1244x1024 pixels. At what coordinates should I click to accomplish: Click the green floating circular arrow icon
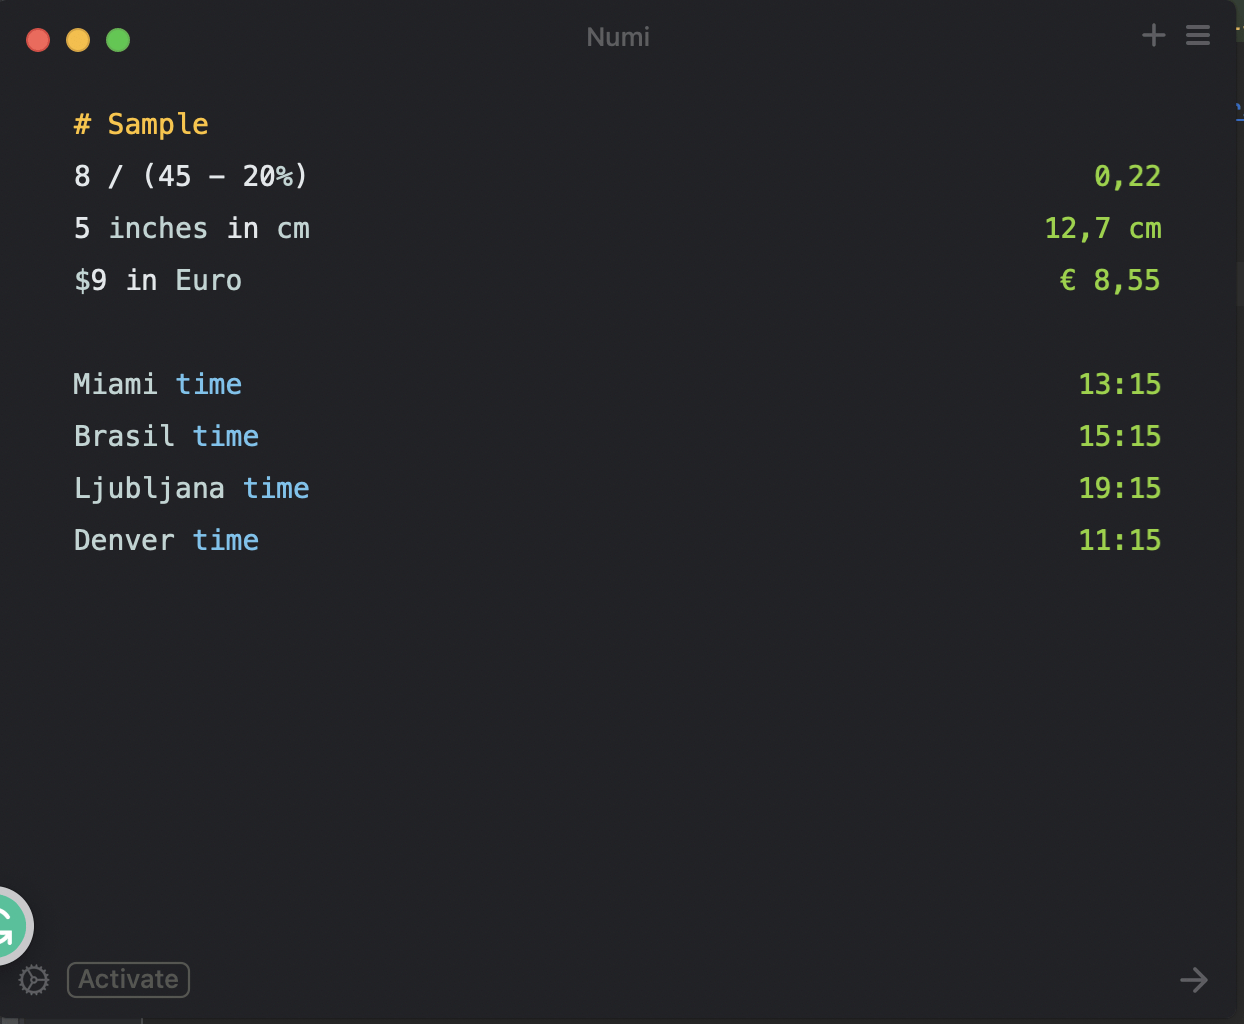click(x=9, y=926)
